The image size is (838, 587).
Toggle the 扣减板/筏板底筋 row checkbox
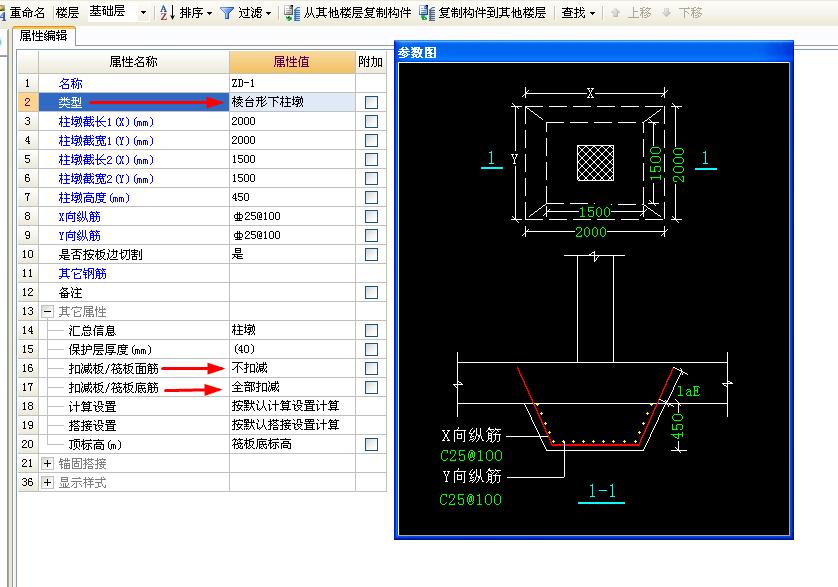[x=371, y=387]
